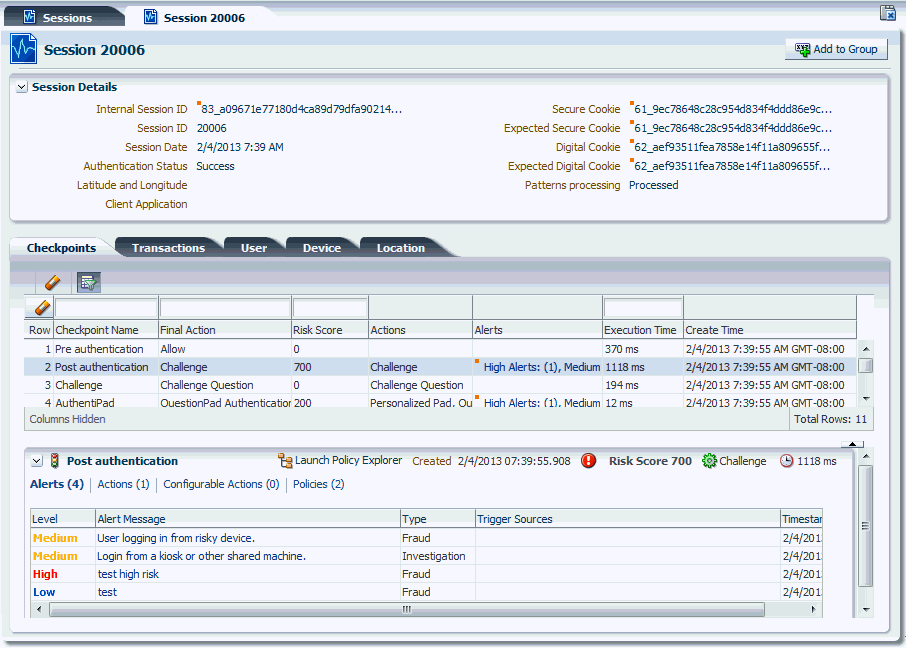
Task: Select the High test high risk alert
Action: pos(426,574)
